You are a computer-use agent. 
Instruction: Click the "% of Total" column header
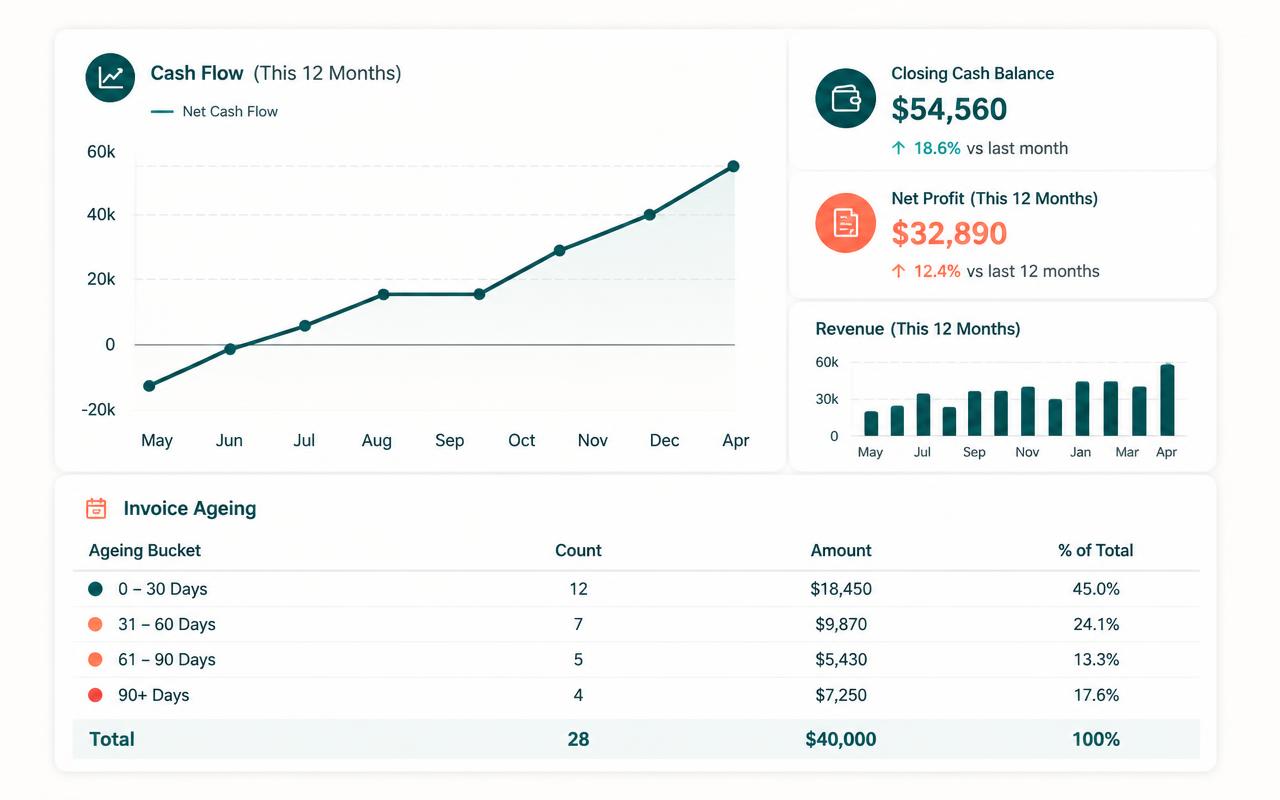[1096, 551]
